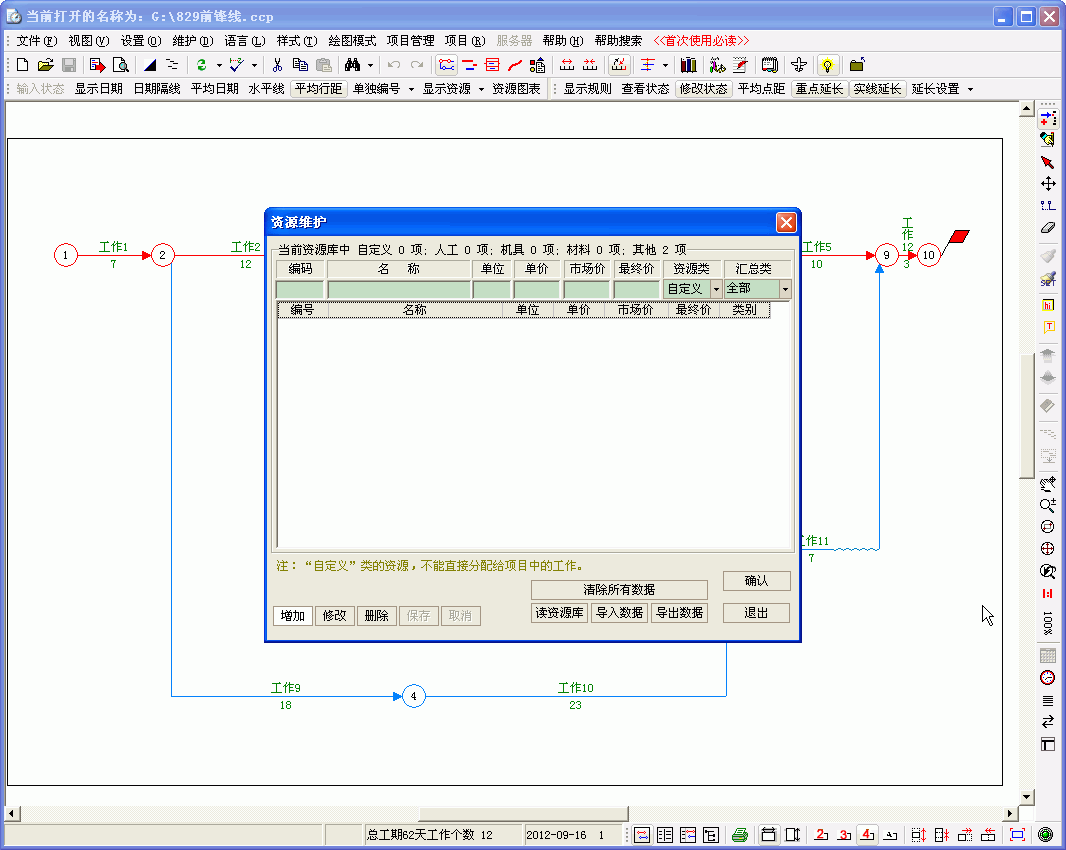
Task: Toggle the 修改状态 button
Action: [x=704, y=89]
